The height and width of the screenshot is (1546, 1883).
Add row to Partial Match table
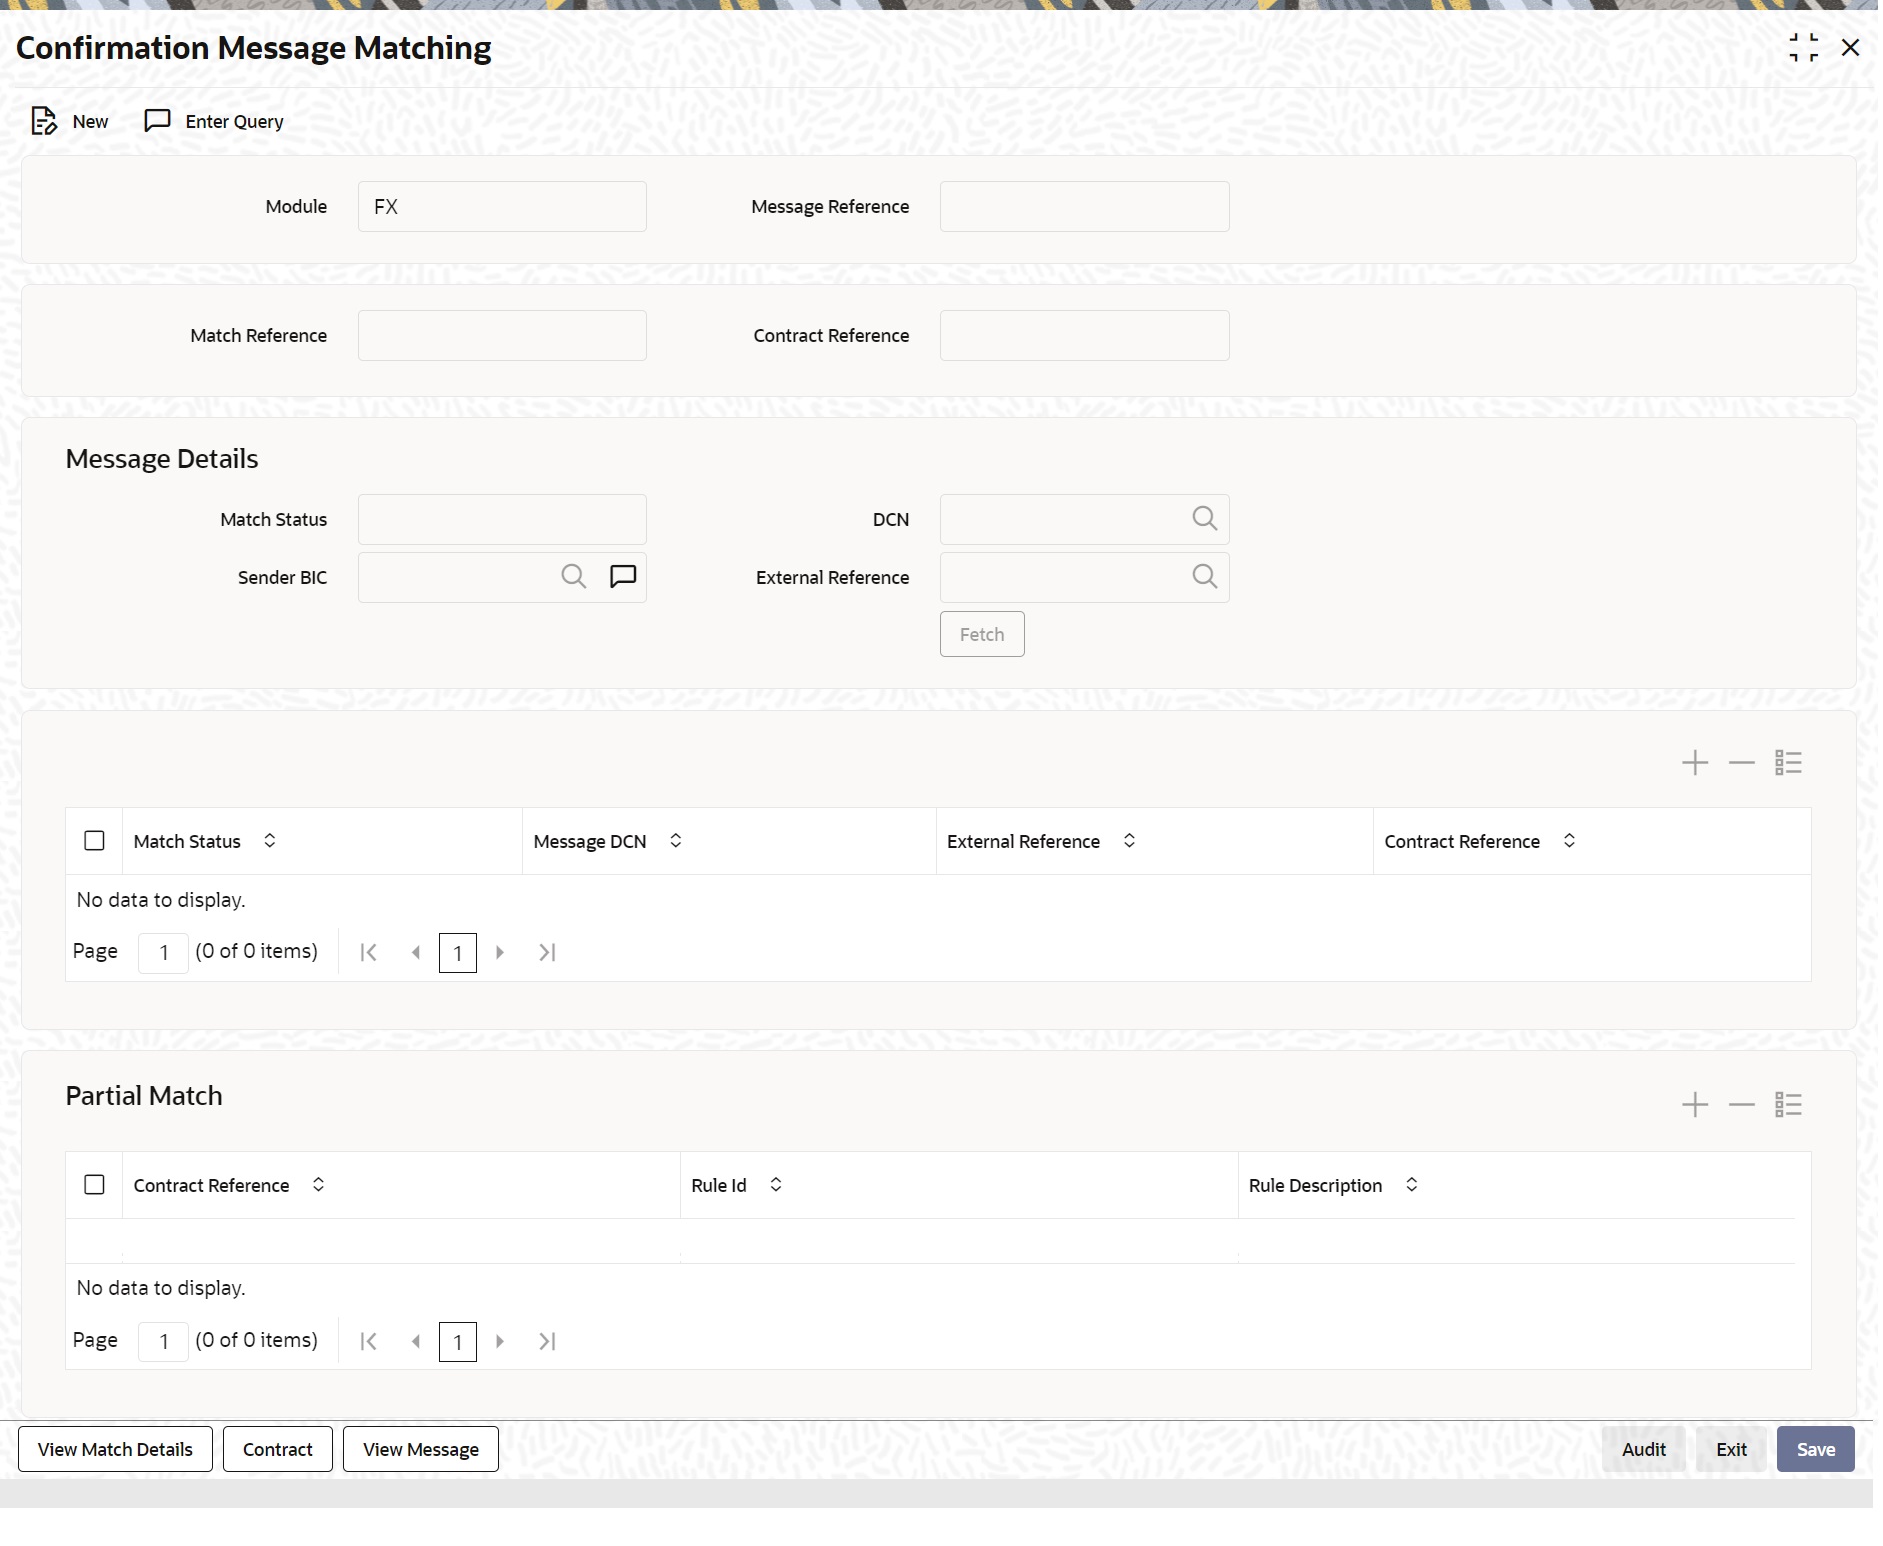tap(1695, 1105)
